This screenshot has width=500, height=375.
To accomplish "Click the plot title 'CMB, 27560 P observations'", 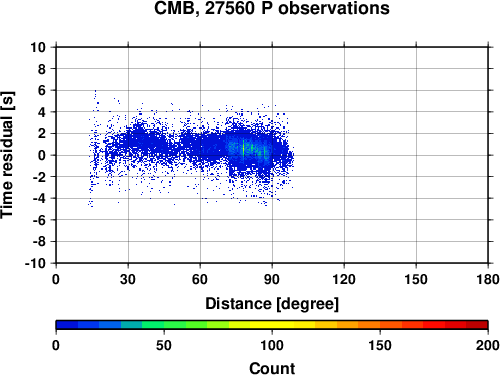I will (x=272, y=8).
